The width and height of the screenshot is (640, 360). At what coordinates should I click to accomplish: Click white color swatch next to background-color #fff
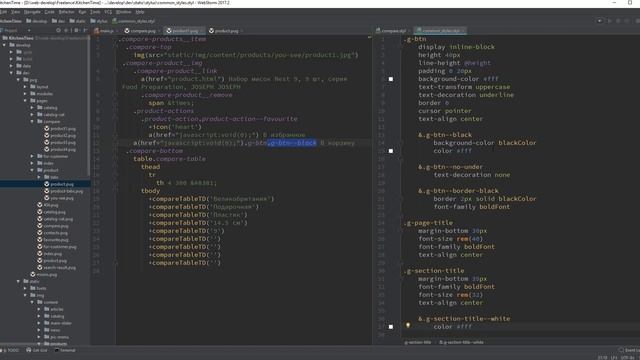[x=391, y=79]
